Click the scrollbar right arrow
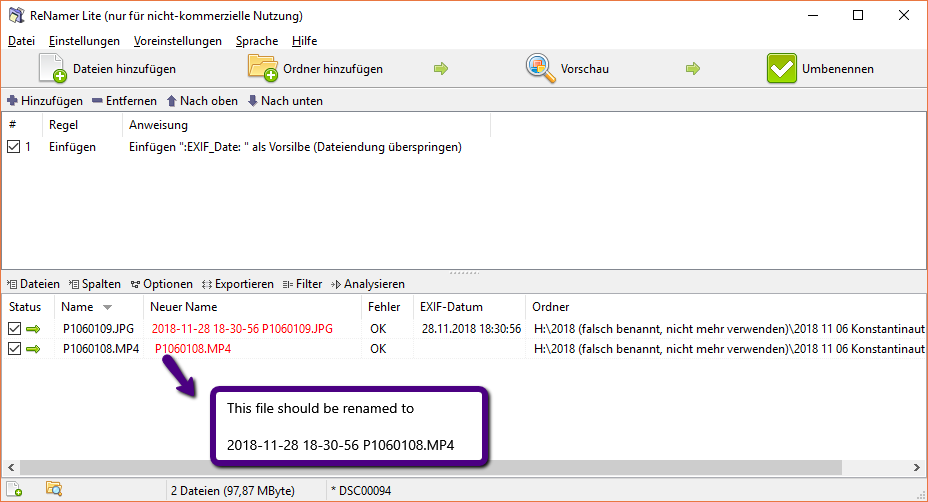This screenshot has height=502, width=928. 917,468
